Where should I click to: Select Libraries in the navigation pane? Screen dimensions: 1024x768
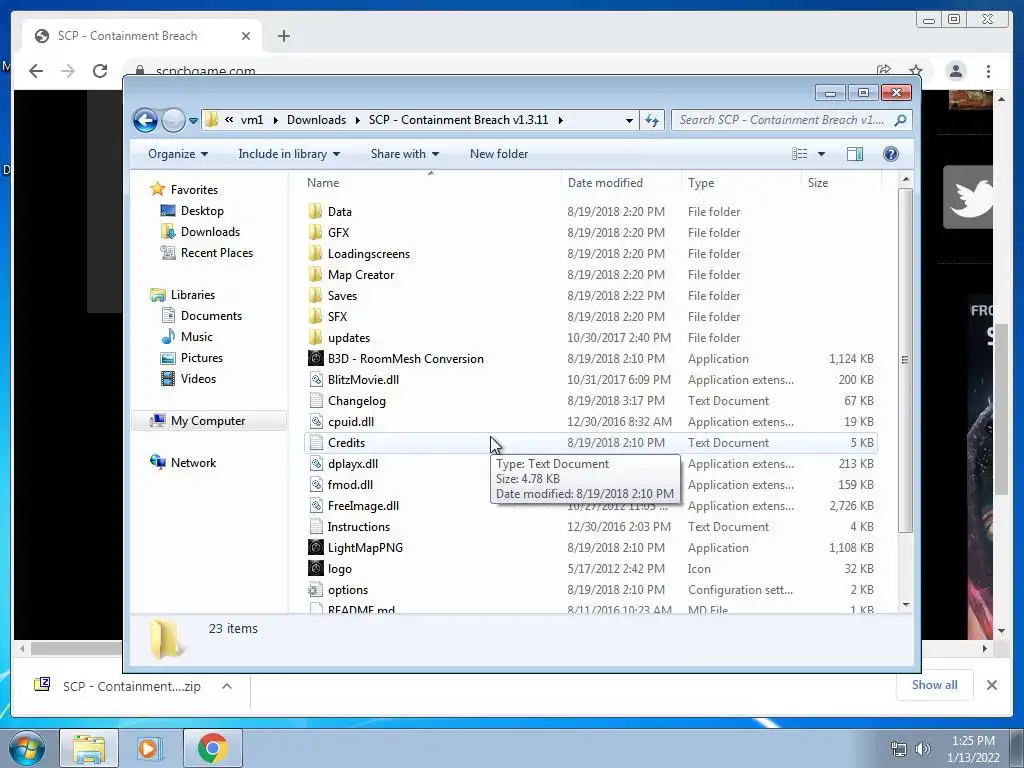[x=193, y=295]
